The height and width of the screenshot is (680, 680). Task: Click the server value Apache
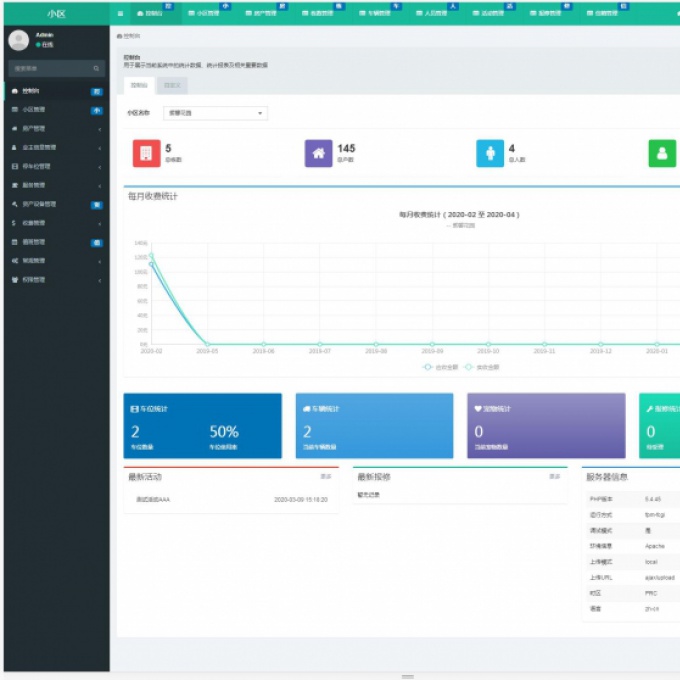pyautogui.click(x=655, y=546)
